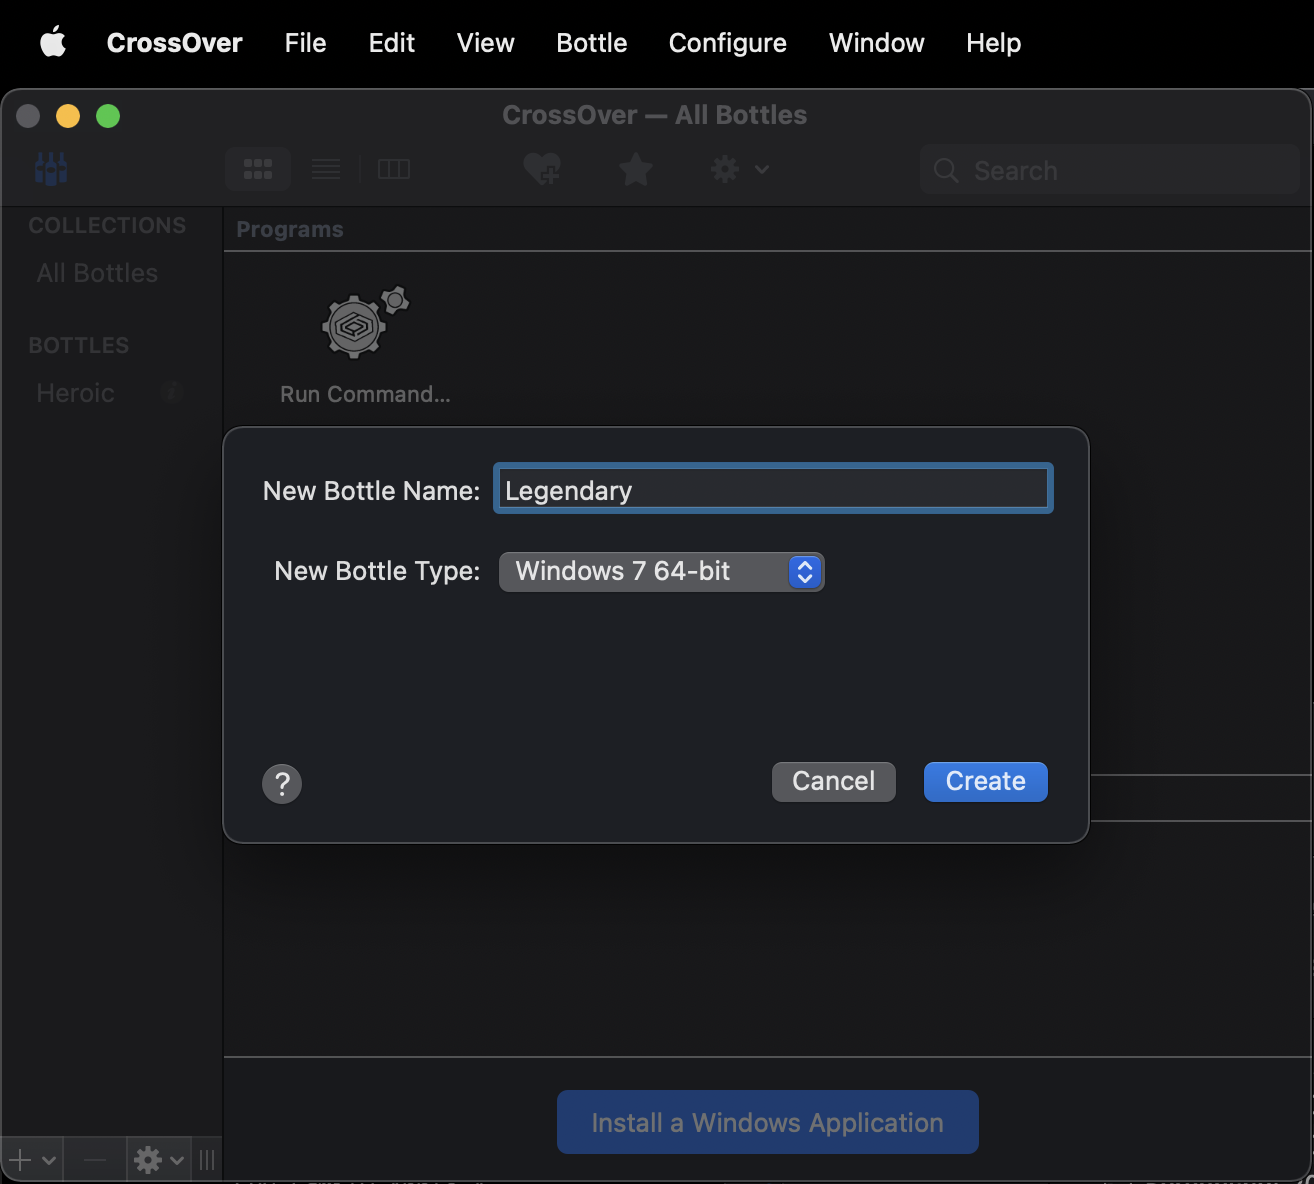1314x1184 pixels.
Task: Open the Window menu
Action: (876, 43)
